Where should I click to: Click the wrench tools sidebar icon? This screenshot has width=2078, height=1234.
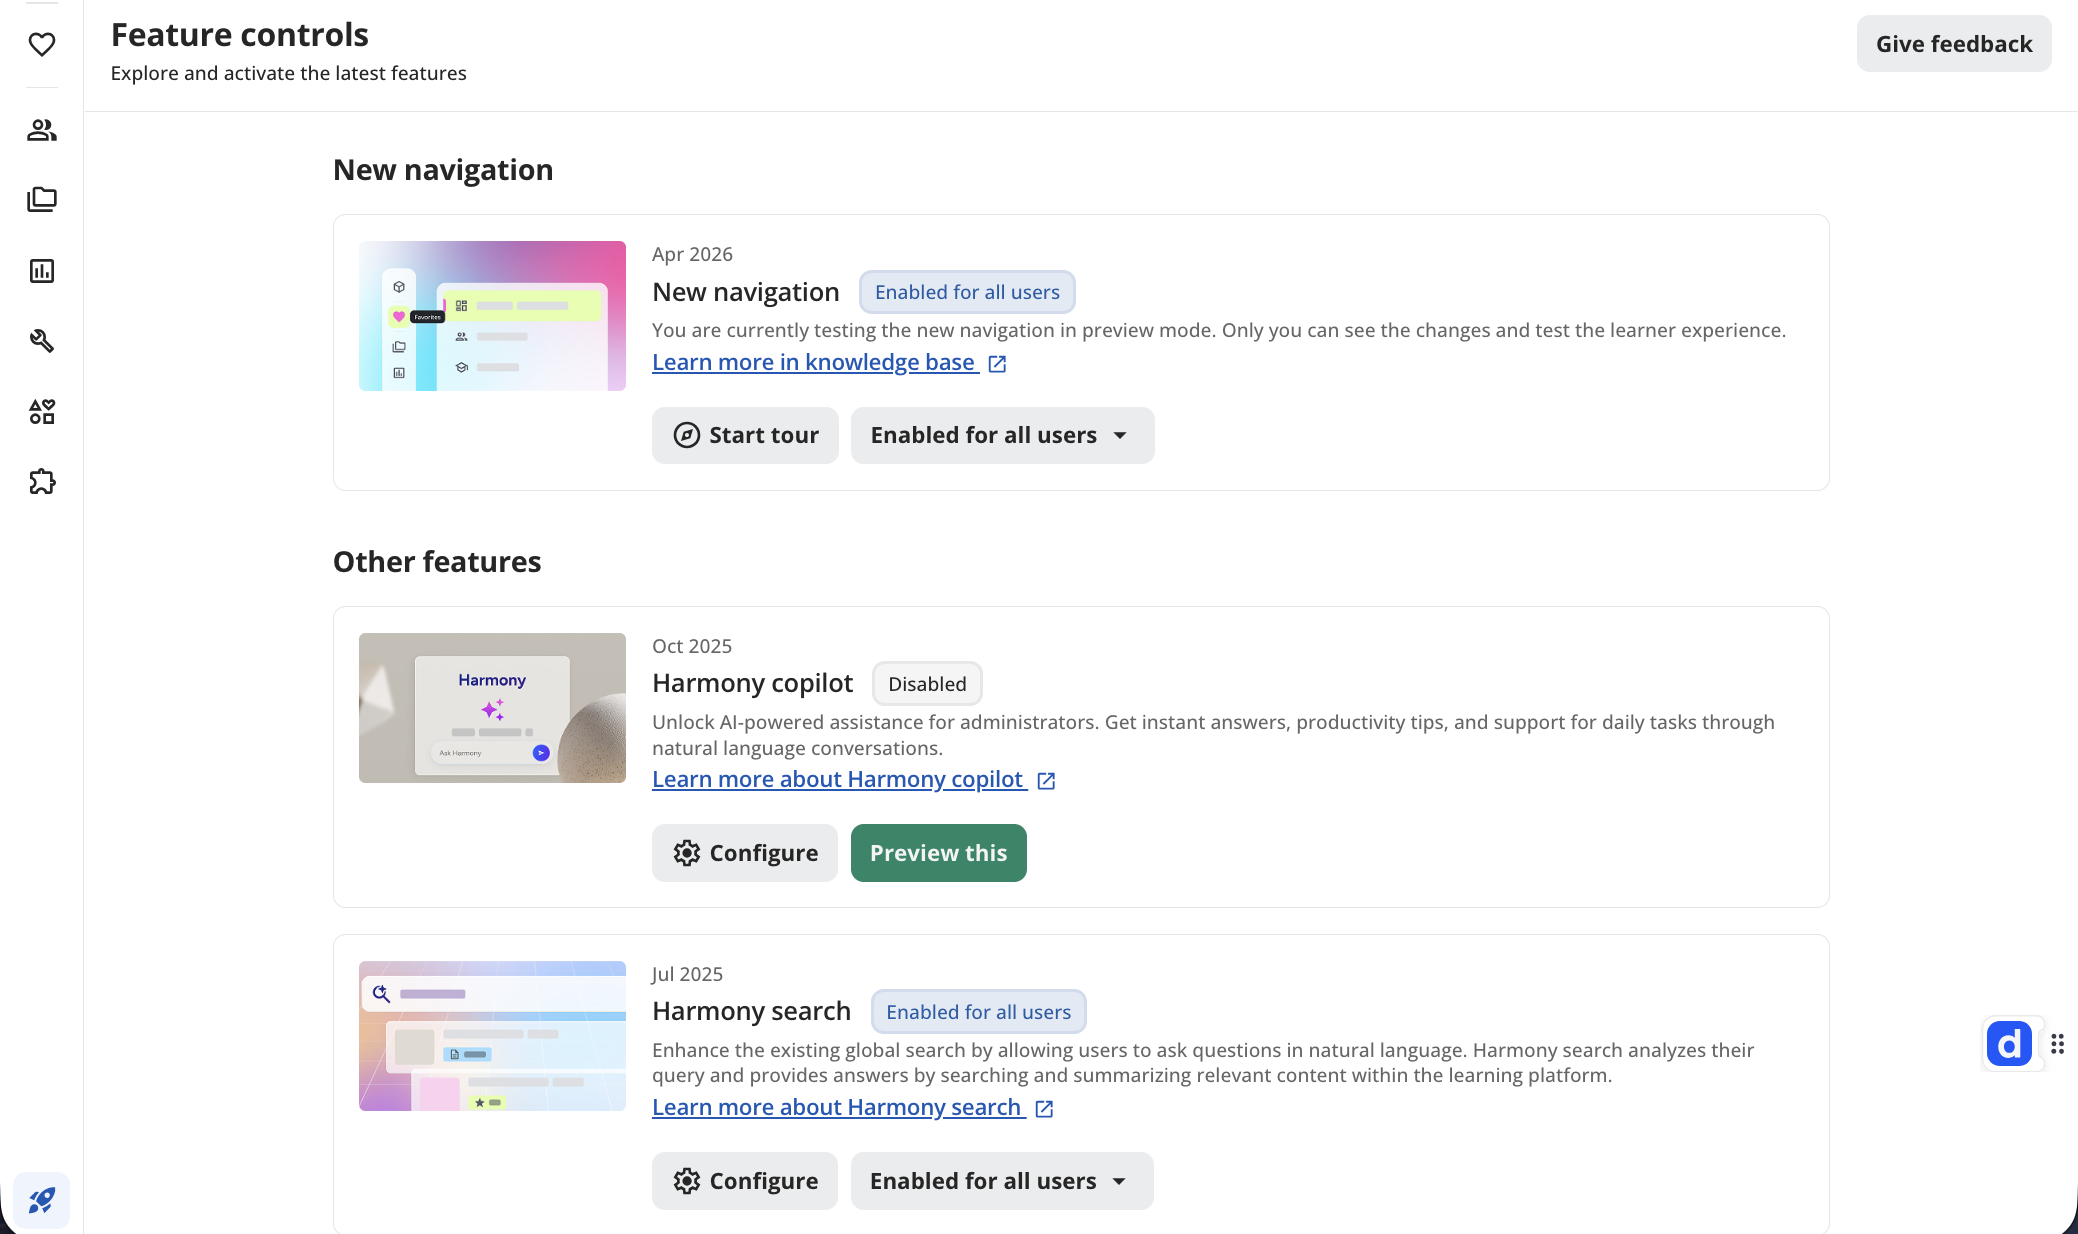point(42,341)
